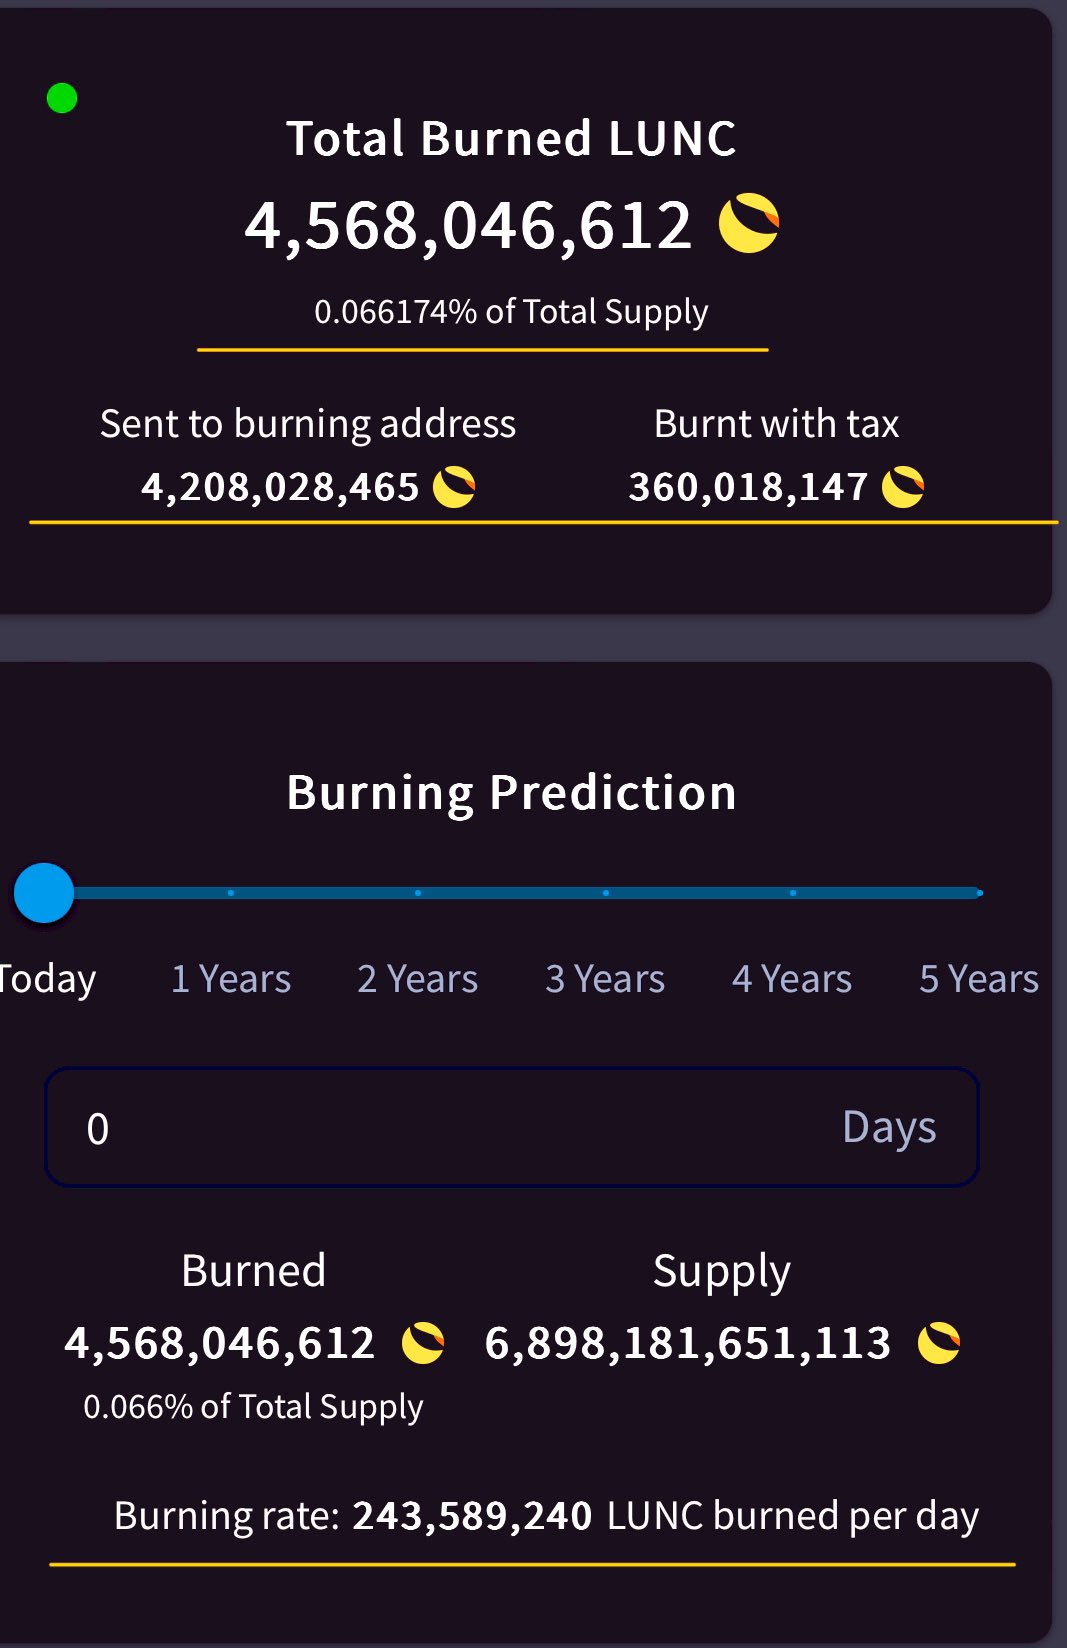Click the Total Burned LUNC heading

tap(511, 138)
